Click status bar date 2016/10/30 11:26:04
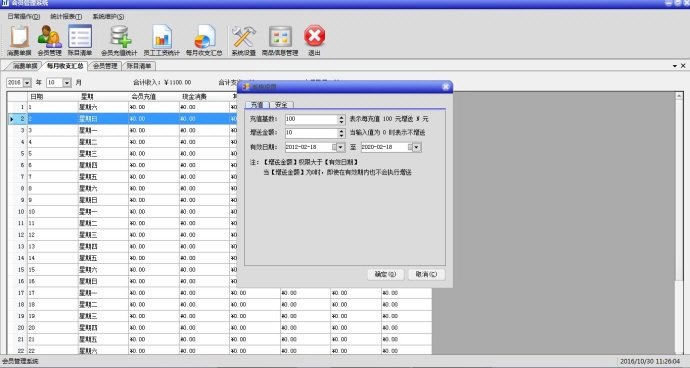 click(x=650, y=361)
